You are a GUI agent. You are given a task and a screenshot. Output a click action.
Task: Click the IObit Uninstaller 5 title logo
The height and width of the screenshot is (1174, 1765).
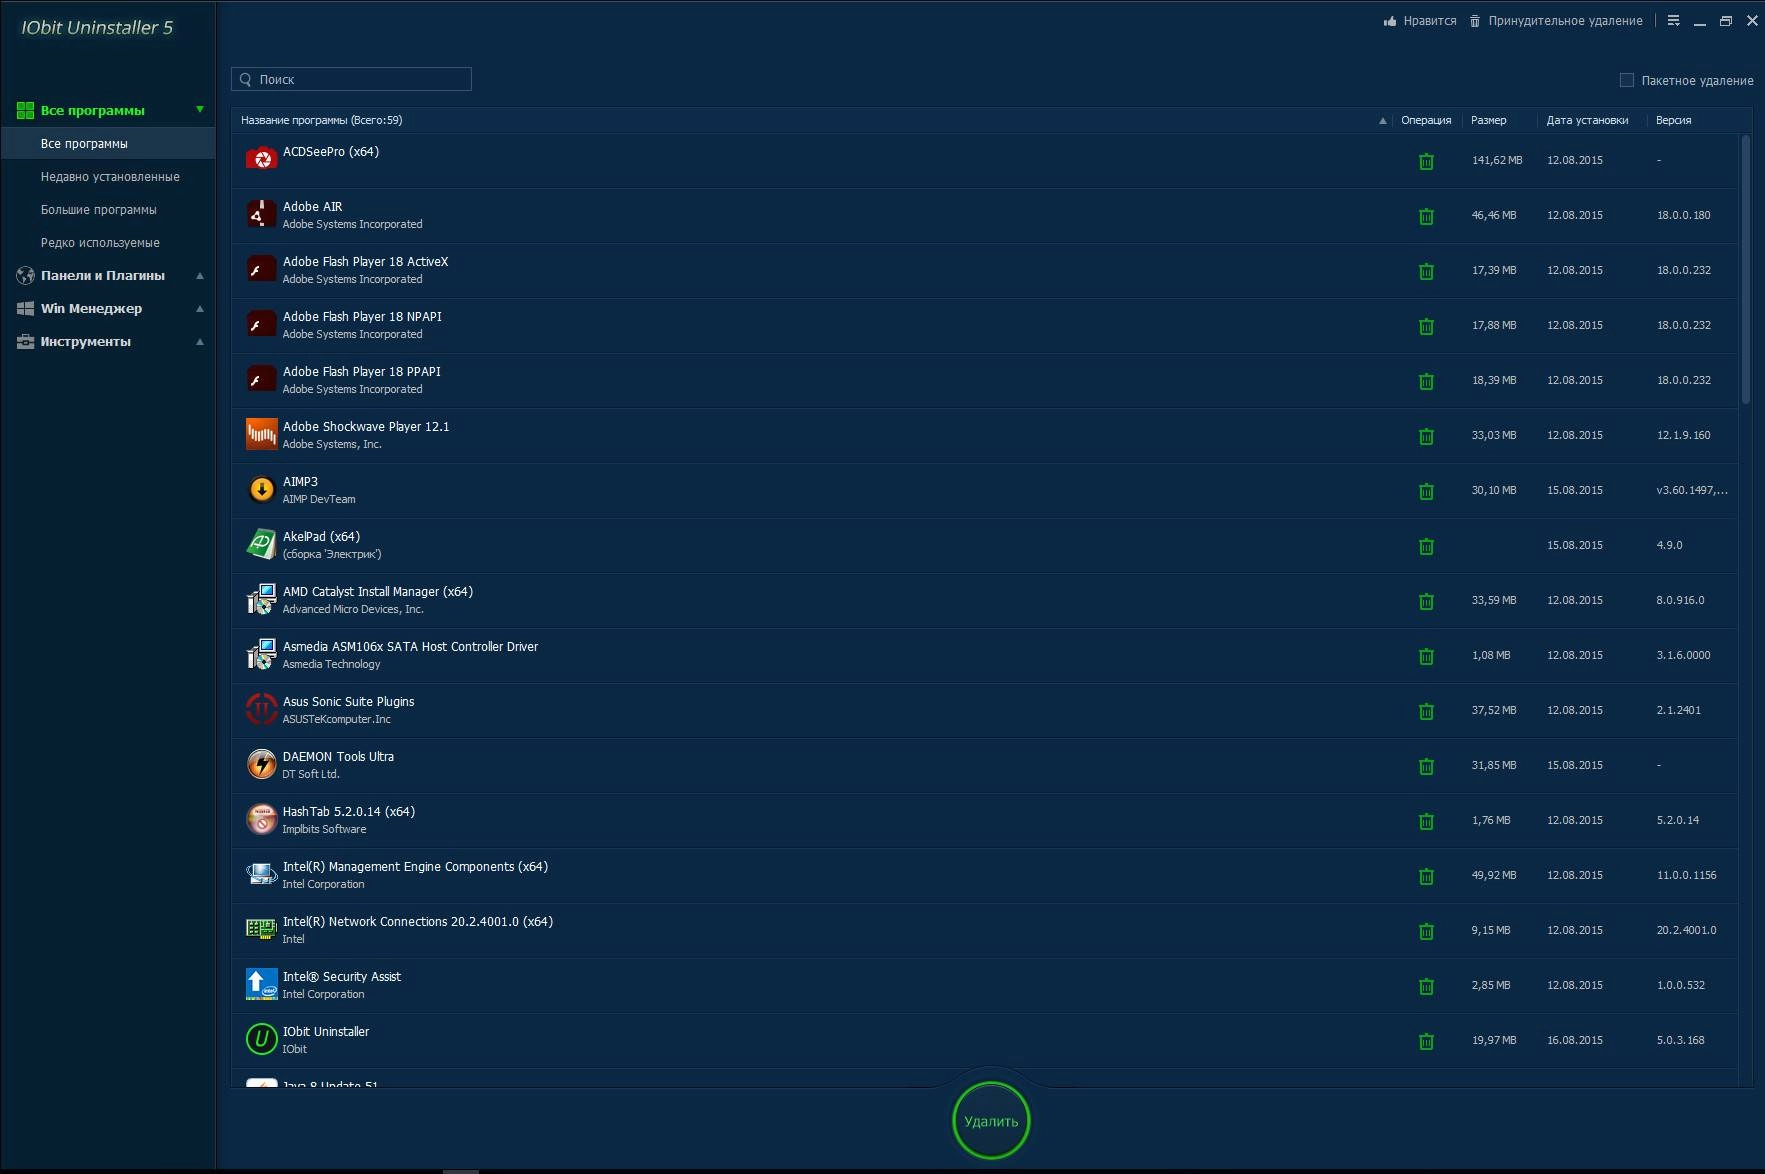click(x=97, y=28)
